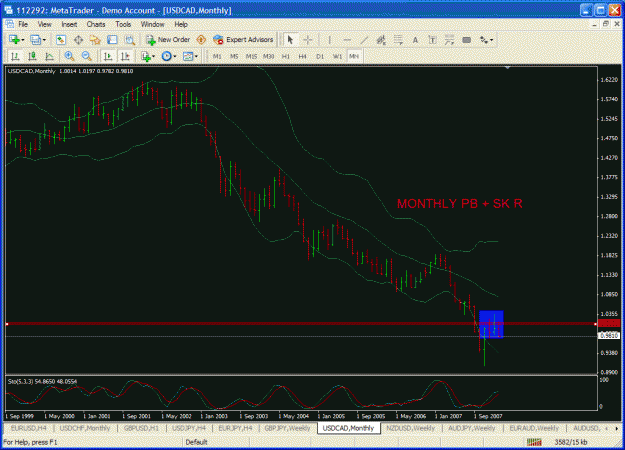
Task: Draw a vertical line tool
Action: click(x=329, y=40)
